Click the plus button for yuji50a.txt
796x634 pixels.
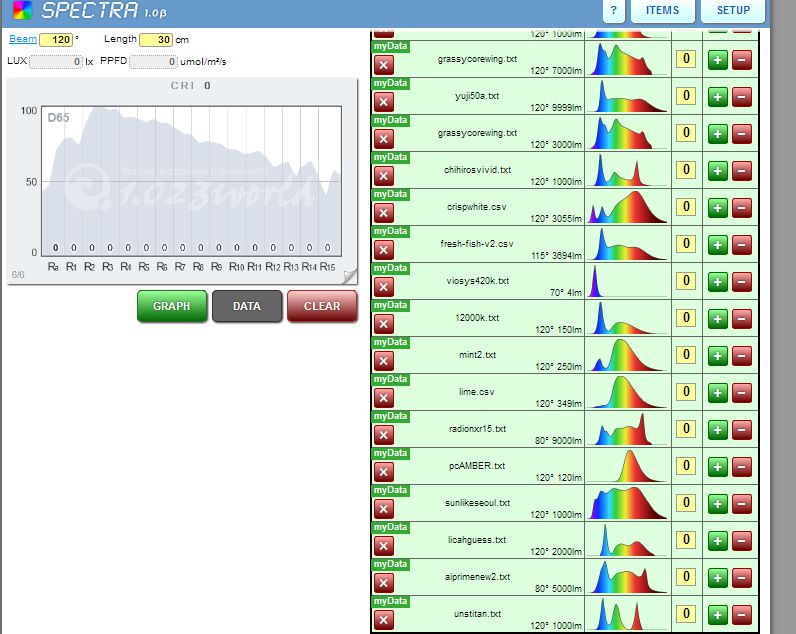point(717,97)
